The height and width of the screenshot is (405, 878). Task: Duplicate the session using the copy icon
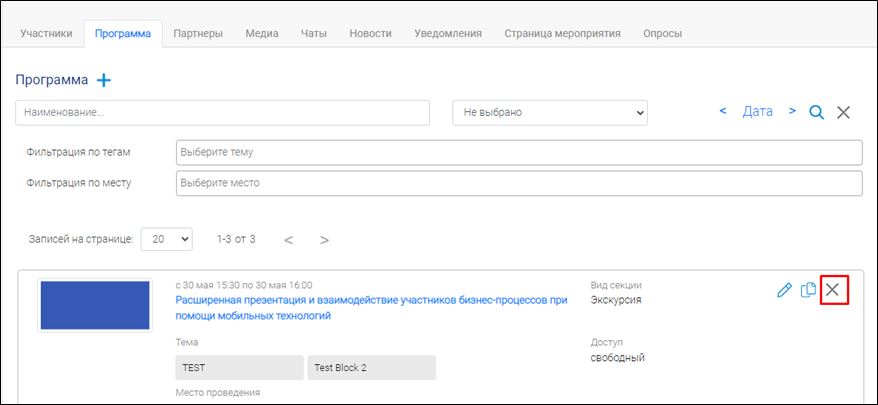(x=808, y=290)
